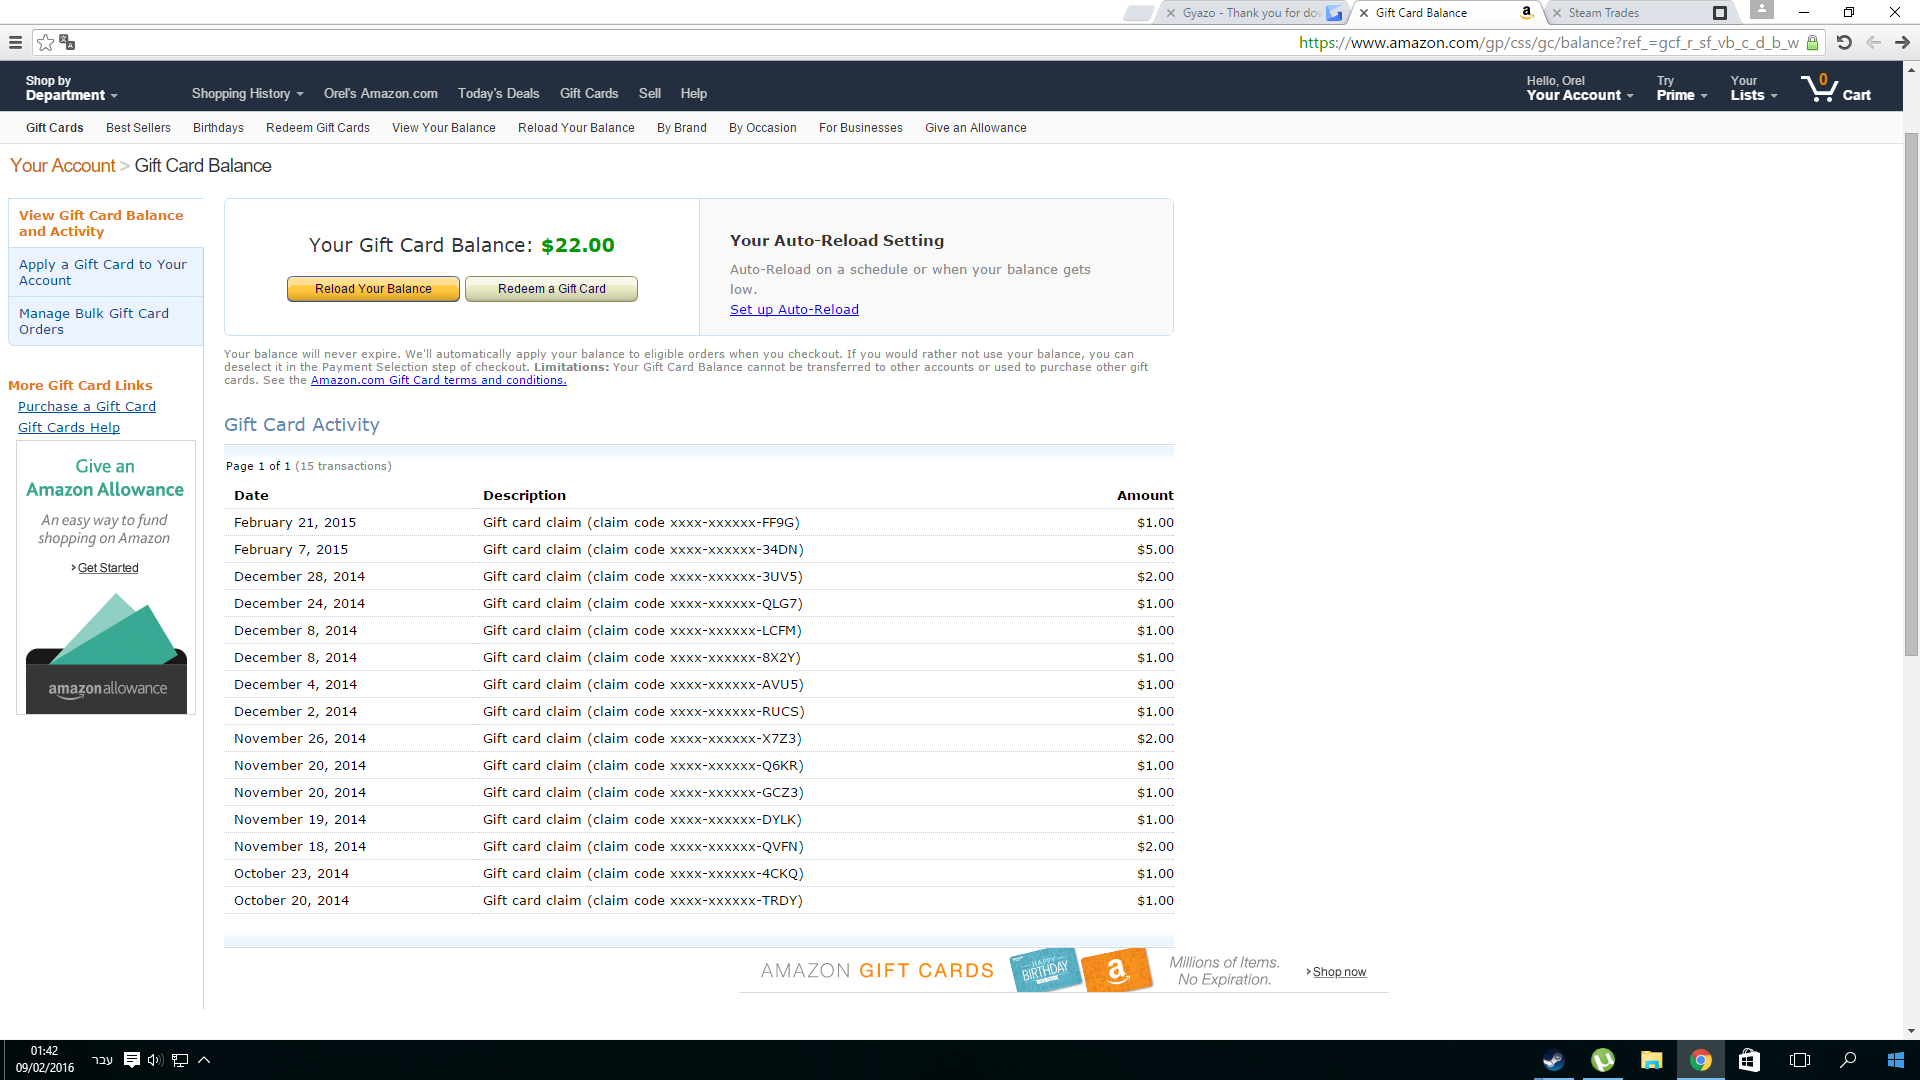Open the Purchase a Gift Card link
The height and width of the screenshot is (1080, 1920).
click(x=87, y=407)
